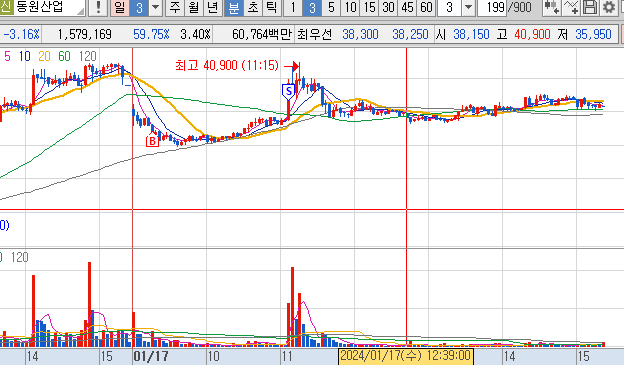Image resolution: width=624 pixels, height=365 pixels.
Task: Click 120 label in the volume panel
Action: [20, 257]
